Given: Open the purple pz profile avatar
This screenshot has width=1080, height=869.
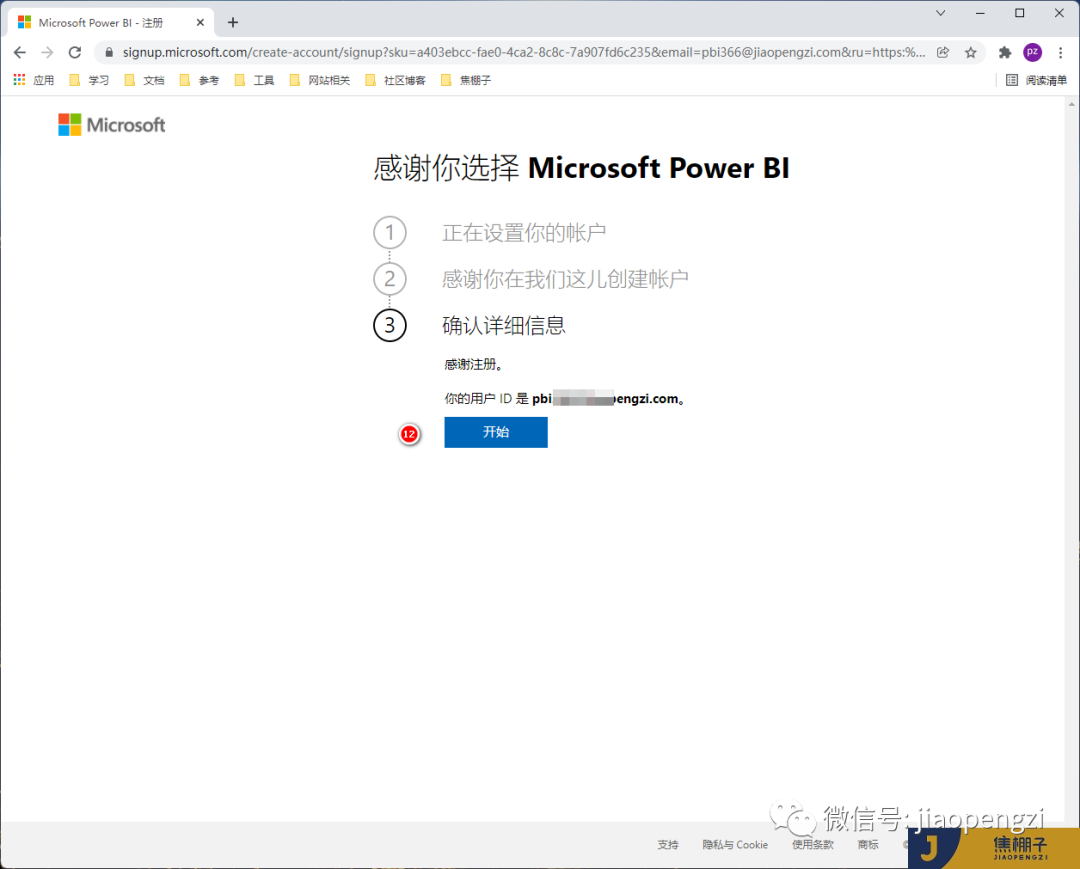Looking at the screenshot, I should tap(1032, 52).
